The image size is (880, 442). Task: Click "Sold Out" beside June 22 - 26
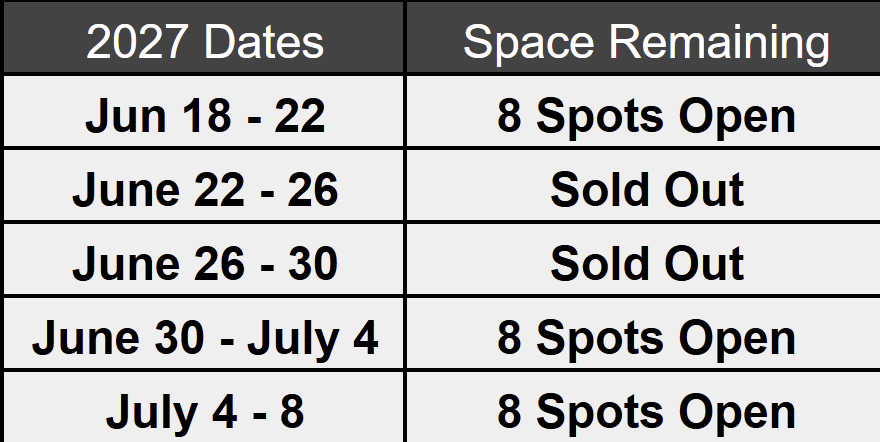click(647, 189)
